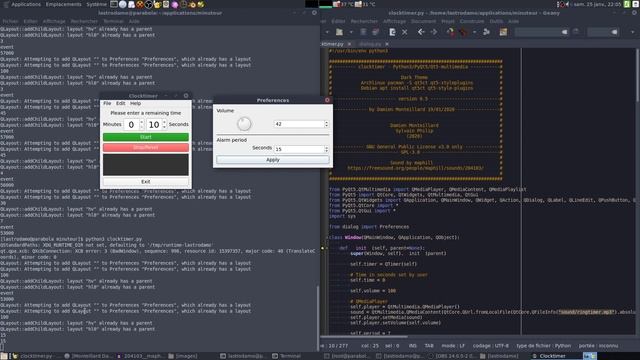640x360 pixels.
Task: Show desktop icon in bottom panel
Action: 4,356
